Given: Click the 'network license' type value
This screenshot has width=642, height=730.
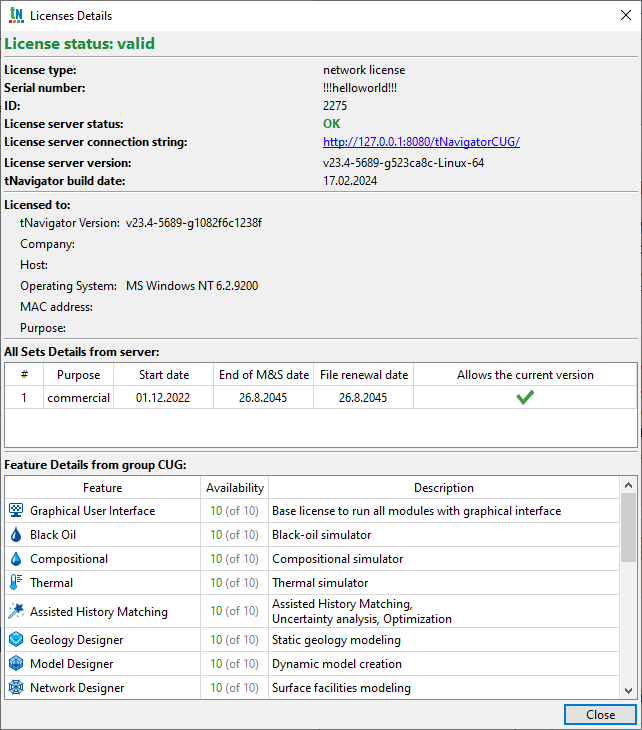Looking at the screenshot, I should [x=364, y=70].
